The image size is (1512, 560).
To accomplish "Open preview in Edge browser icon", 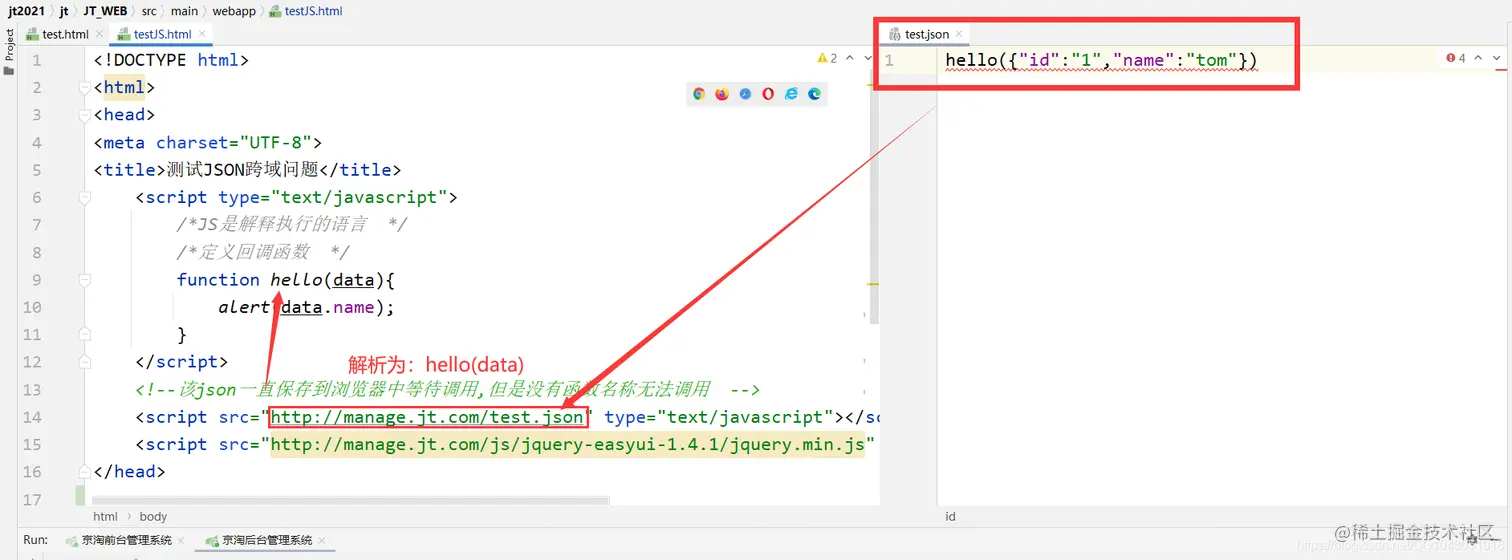I will 814,94.
